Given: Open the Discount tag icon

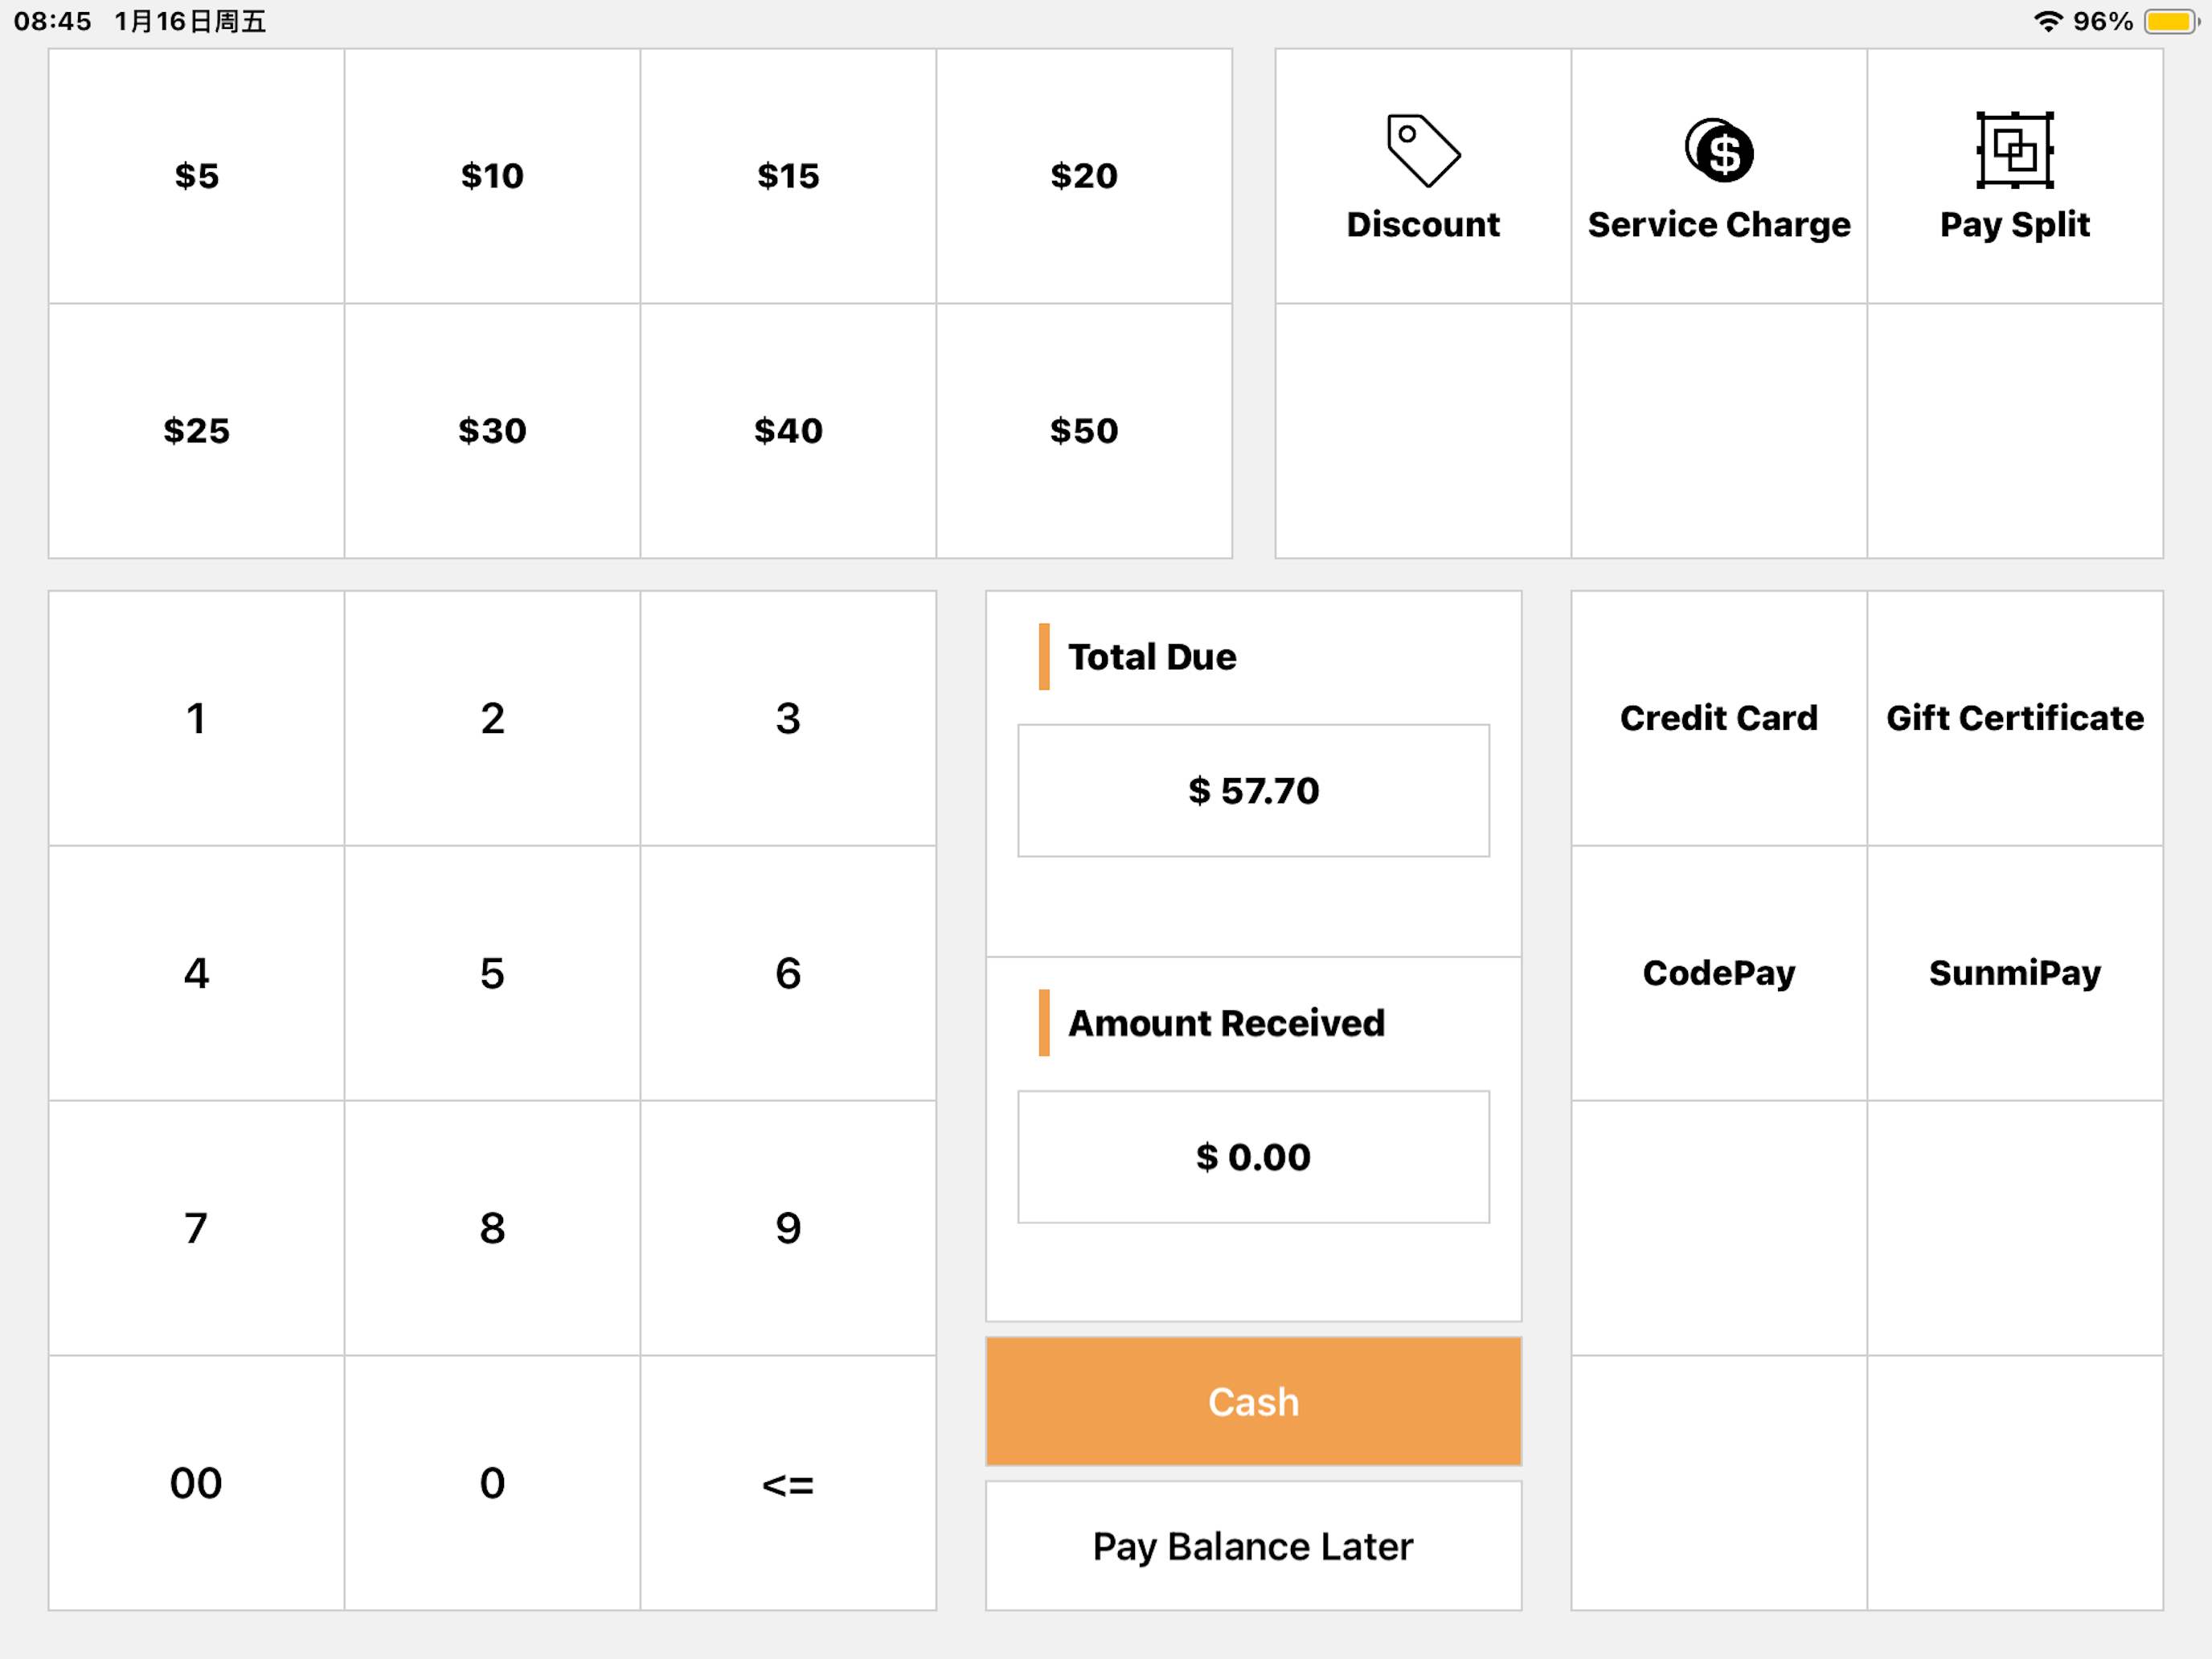Looking at the screenshot, I should 1423,150.
